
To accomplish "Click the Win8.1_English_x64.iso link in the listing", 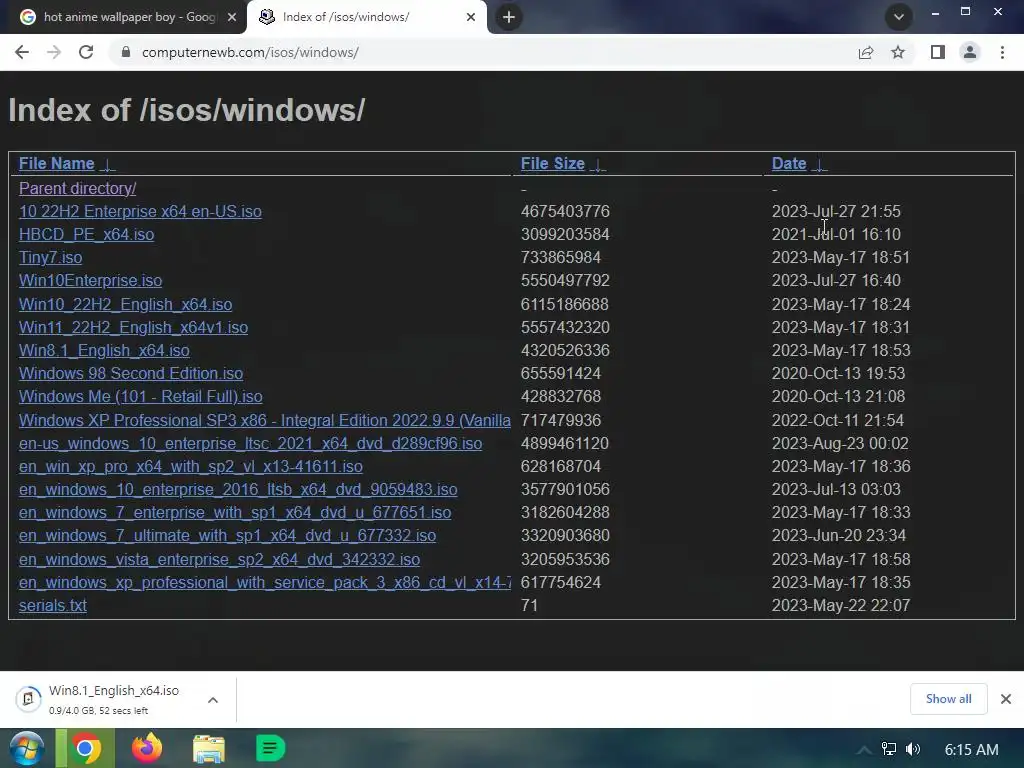I will pos(104,350).
